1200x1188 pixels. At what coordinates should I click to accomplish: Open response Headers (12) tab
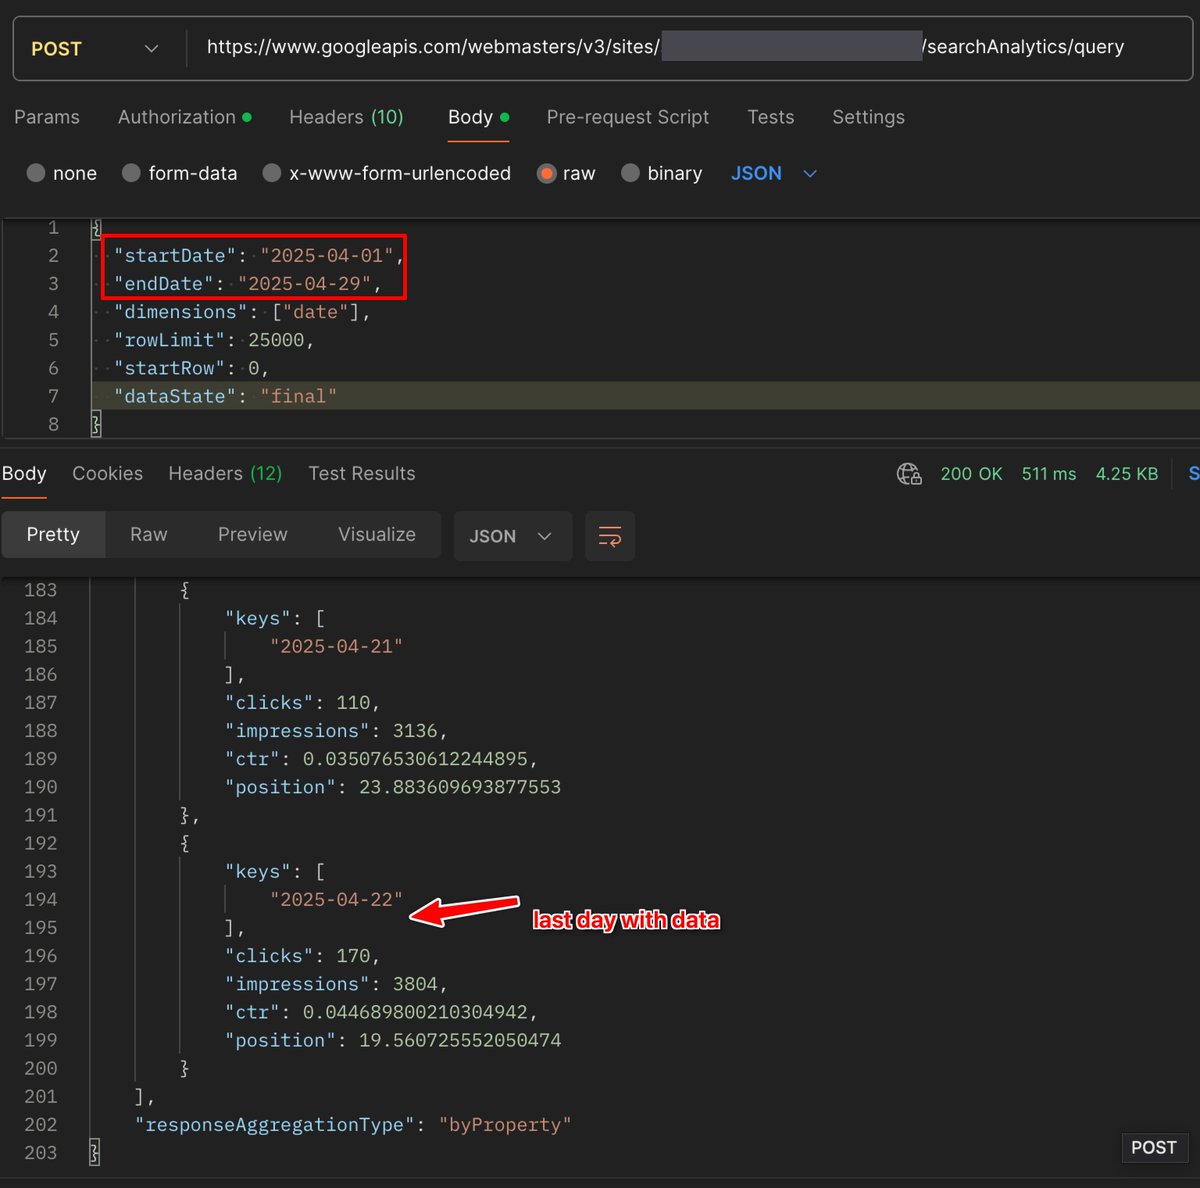pyautogui.click(x=225, y=473)
